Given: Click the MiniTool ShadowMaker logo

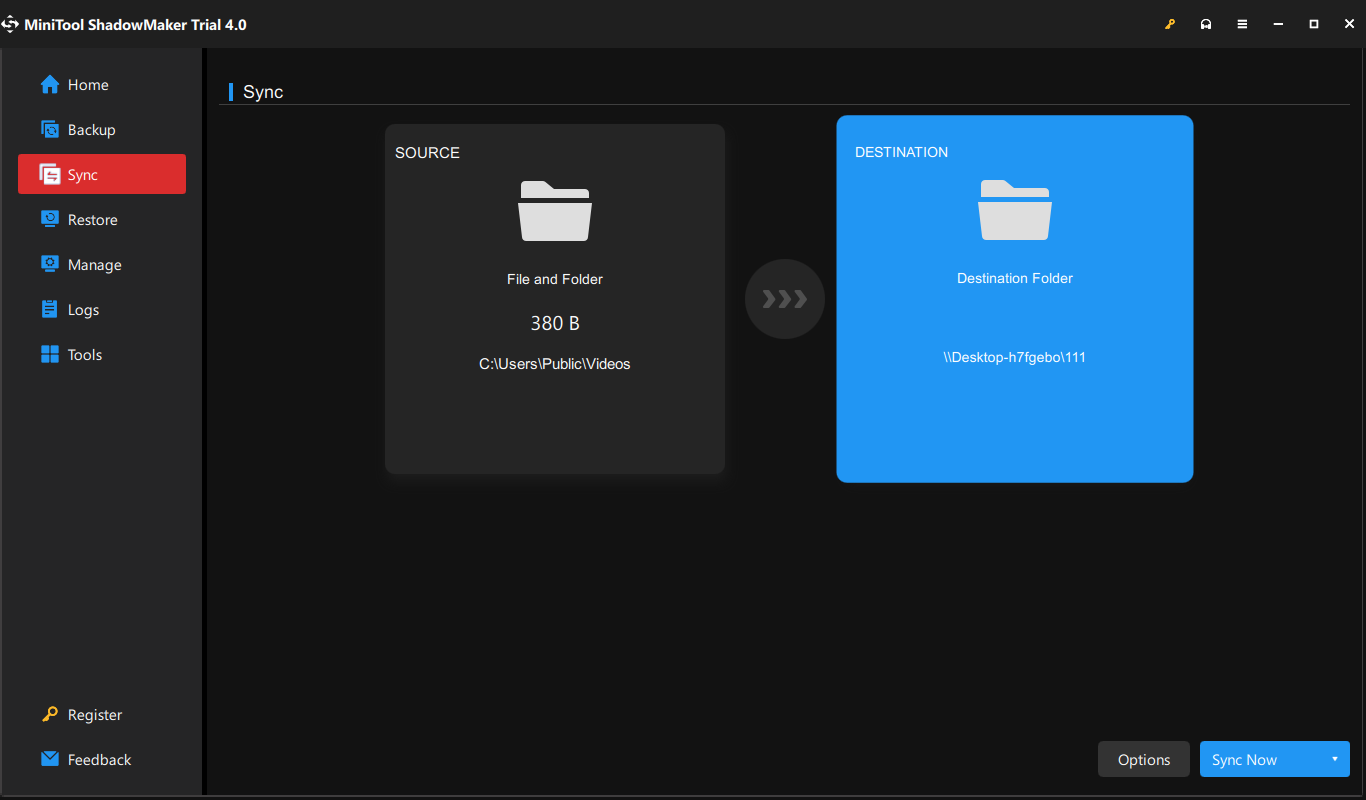Looking at the screenshot, I should tap(12, 23).
